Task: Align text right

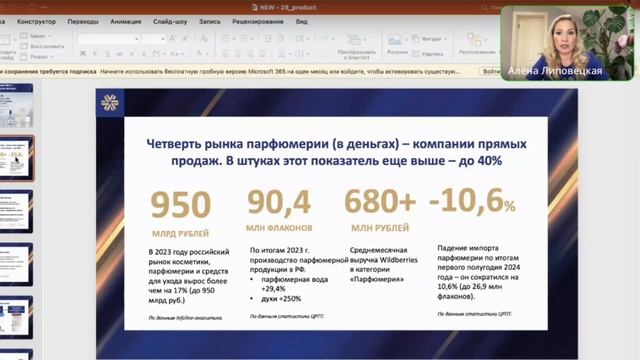Action: 250,53
